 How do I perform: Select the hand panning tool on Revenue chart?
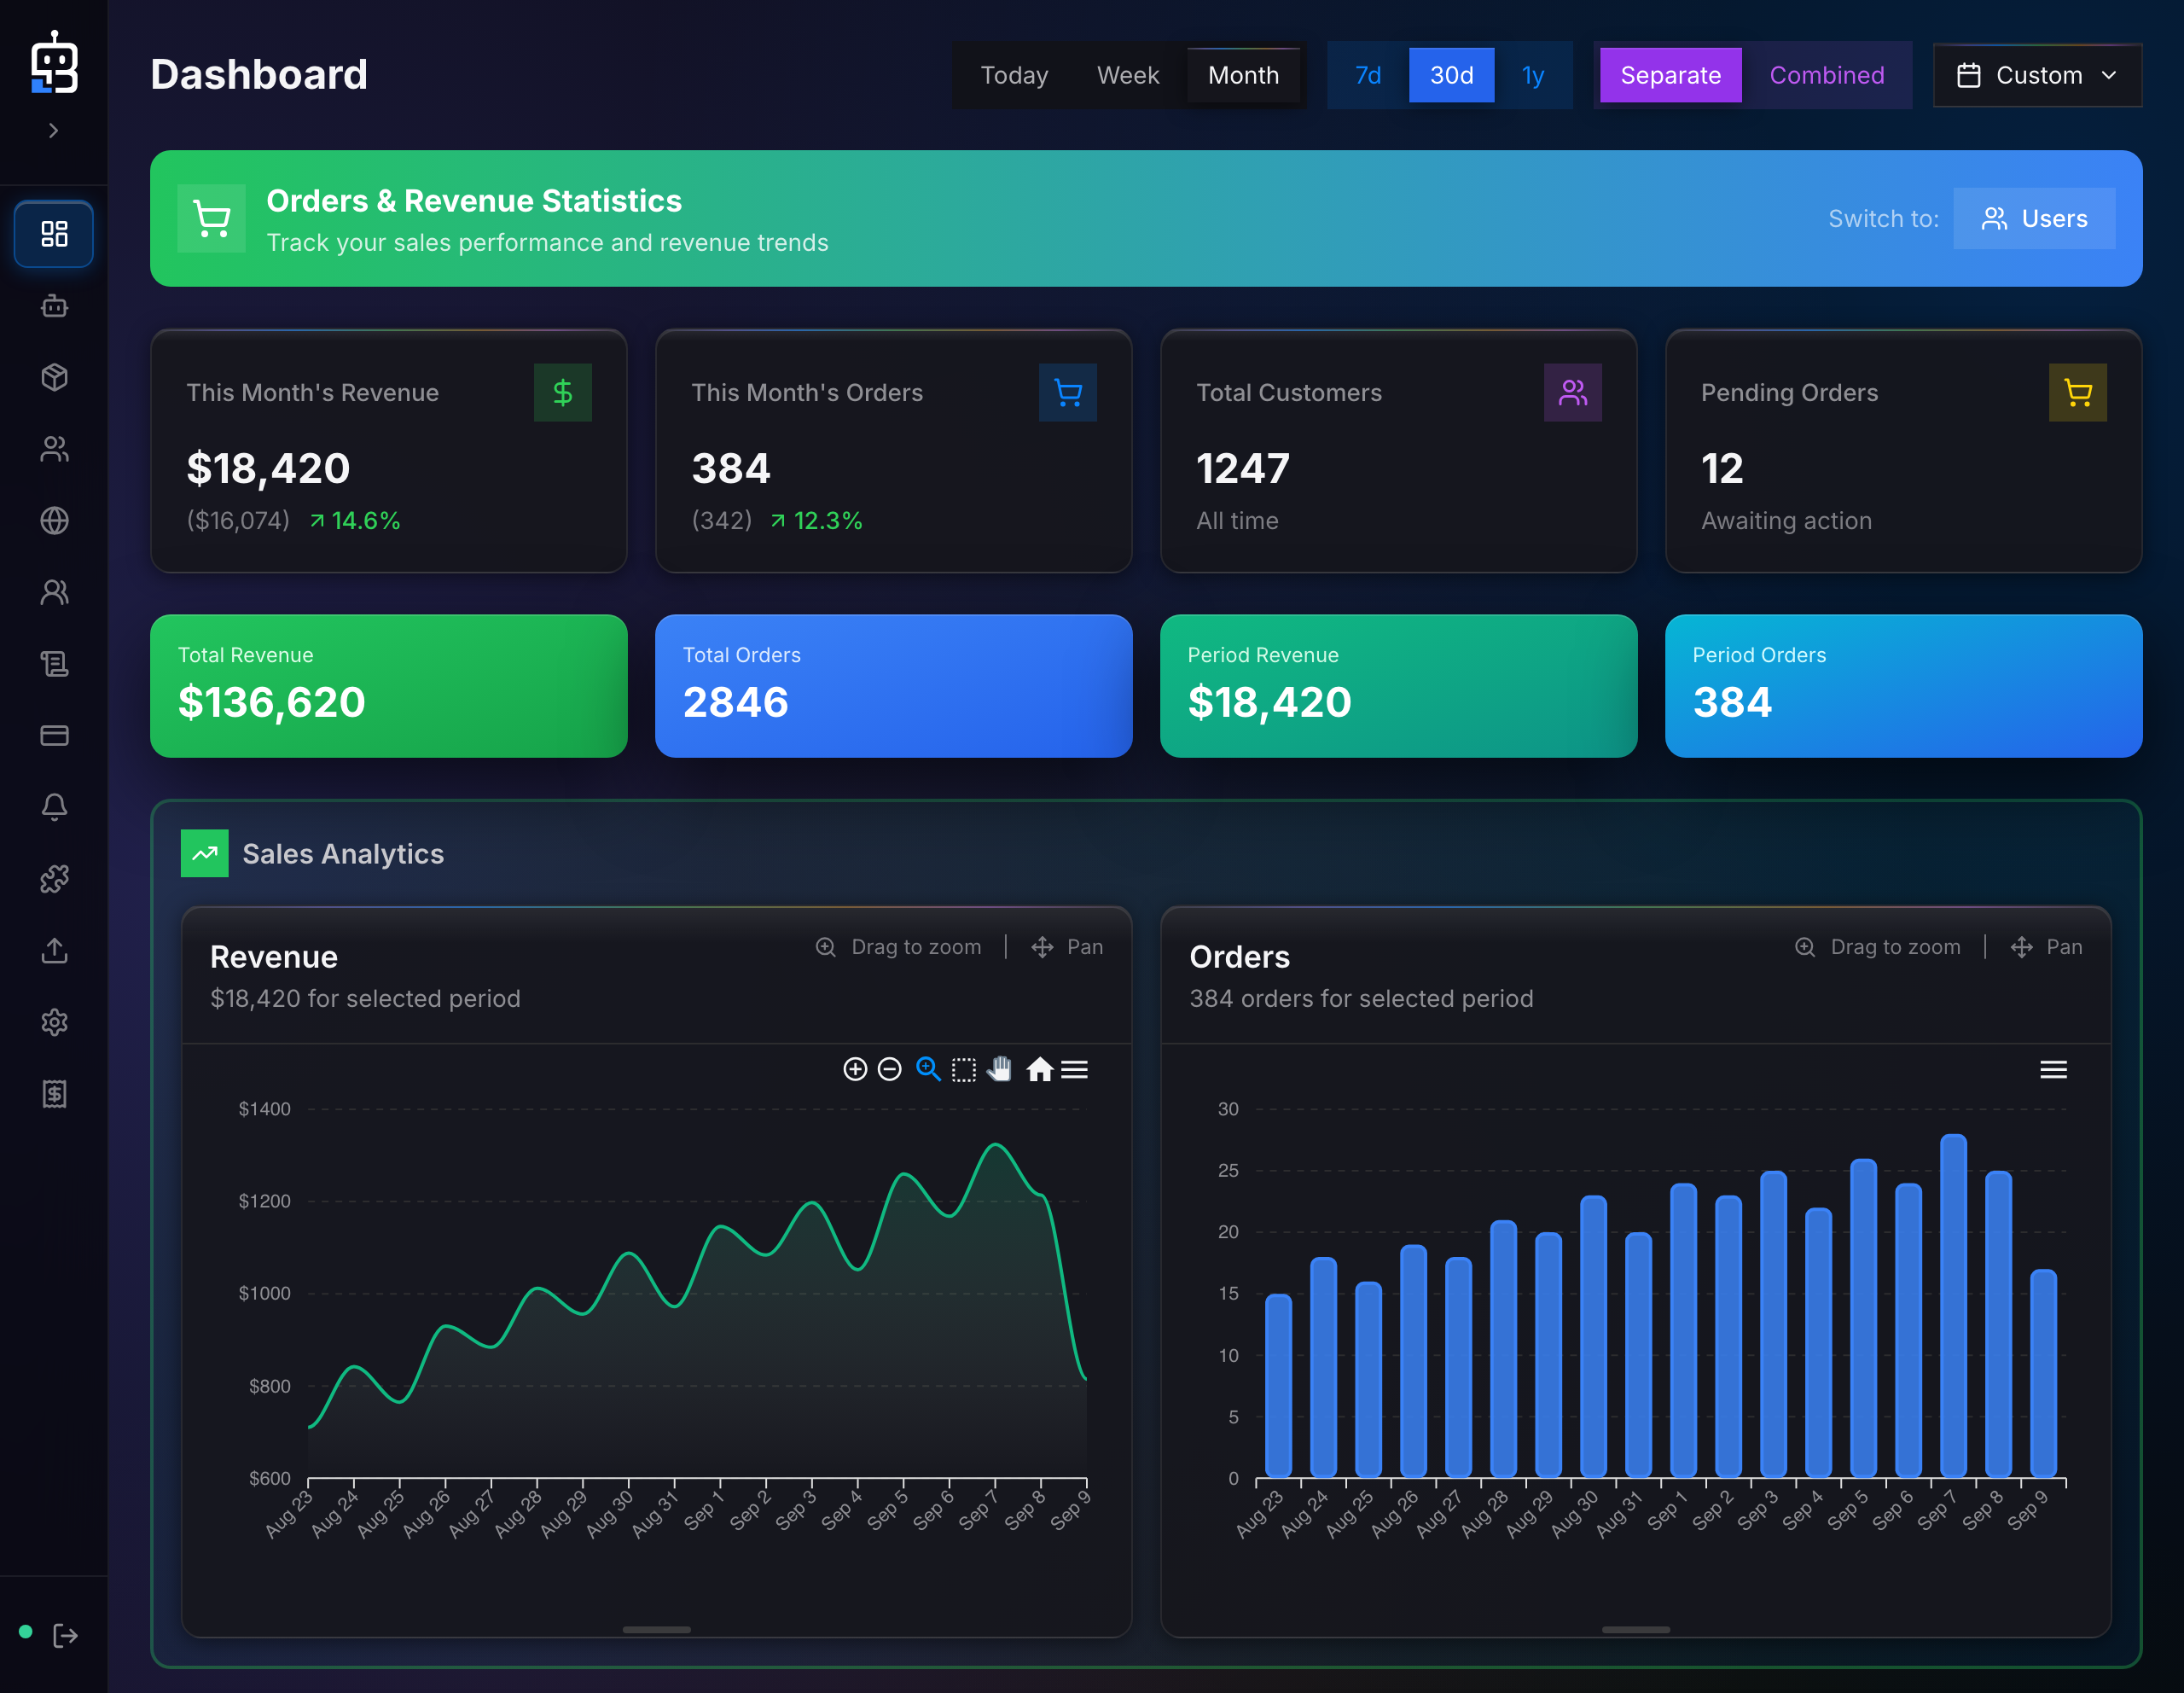[x=999, y=1069]
